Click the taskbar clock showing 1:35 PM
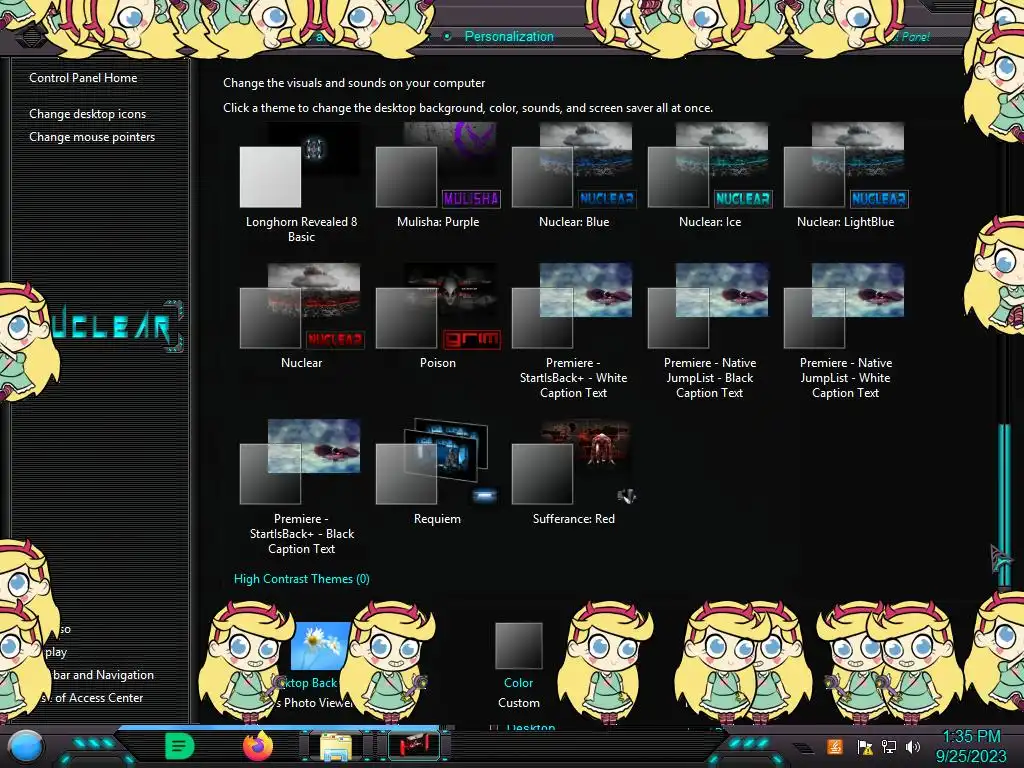This screenshot has height=768, width=1024. click(971, 746)
